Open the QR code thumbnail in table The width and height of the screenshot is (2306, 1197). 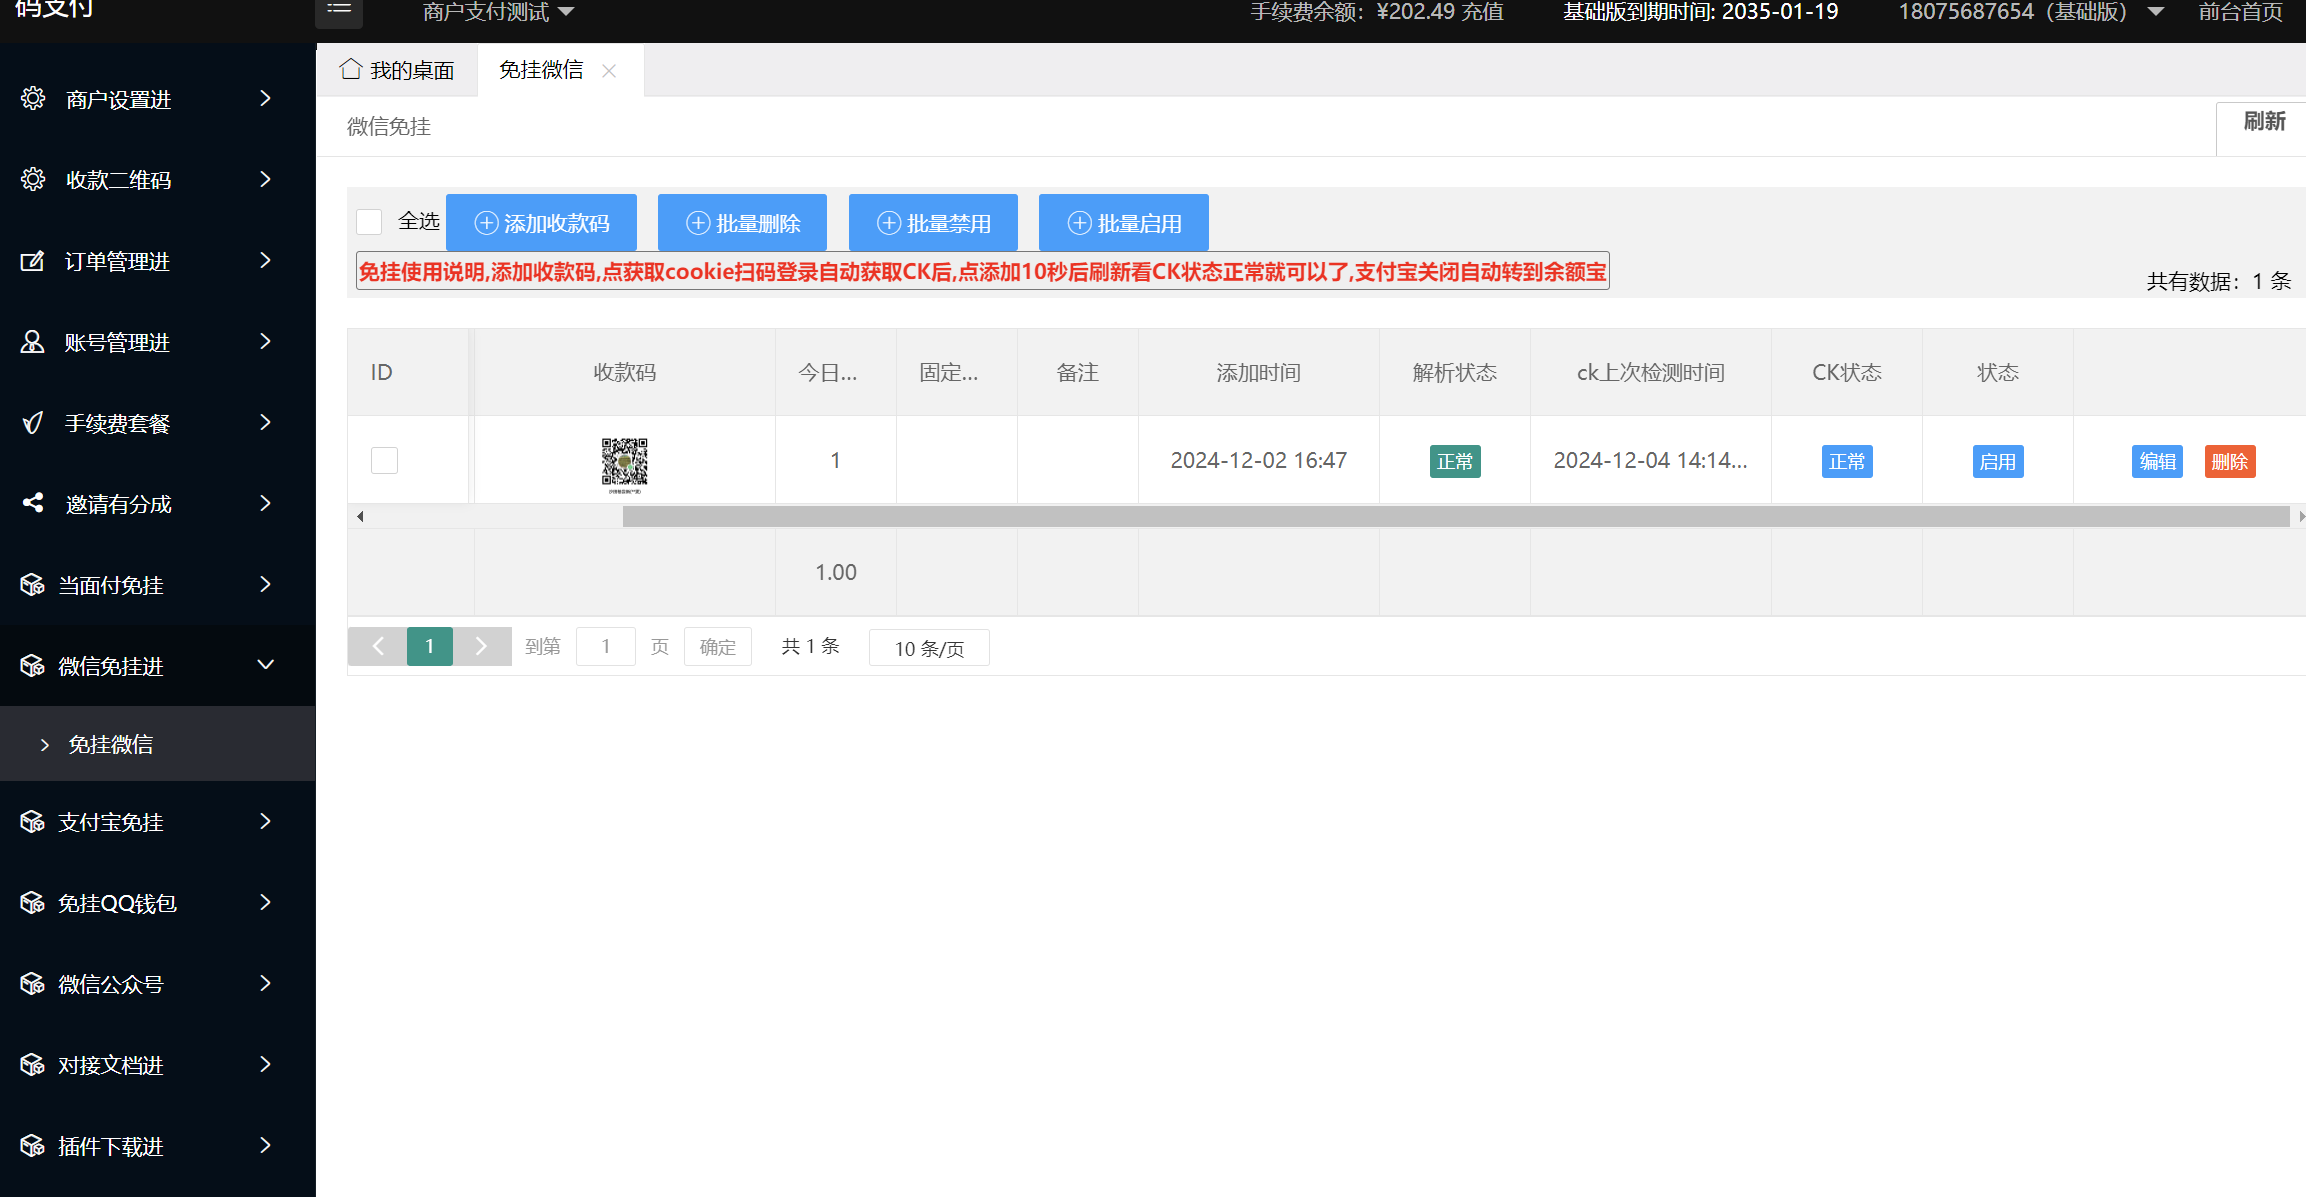(x=624, y=463)
